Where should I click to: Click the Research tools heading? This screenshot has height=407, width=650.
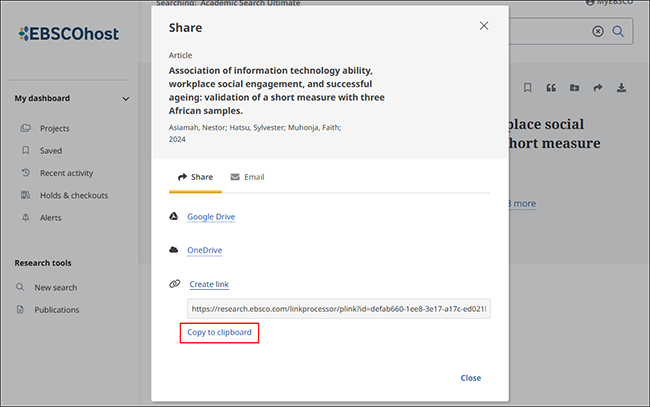click(43, 263)
